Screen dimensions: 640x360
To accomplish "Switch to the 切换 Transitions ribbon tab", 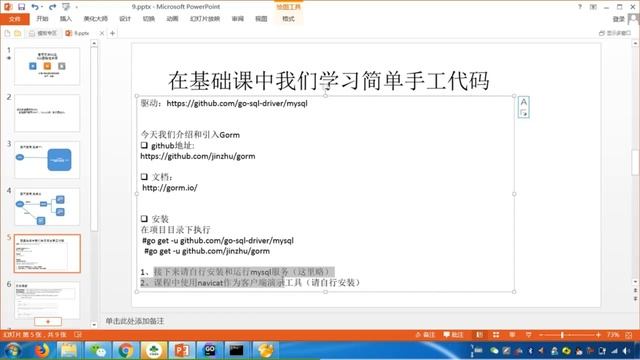I will click(x=149, y=19).
